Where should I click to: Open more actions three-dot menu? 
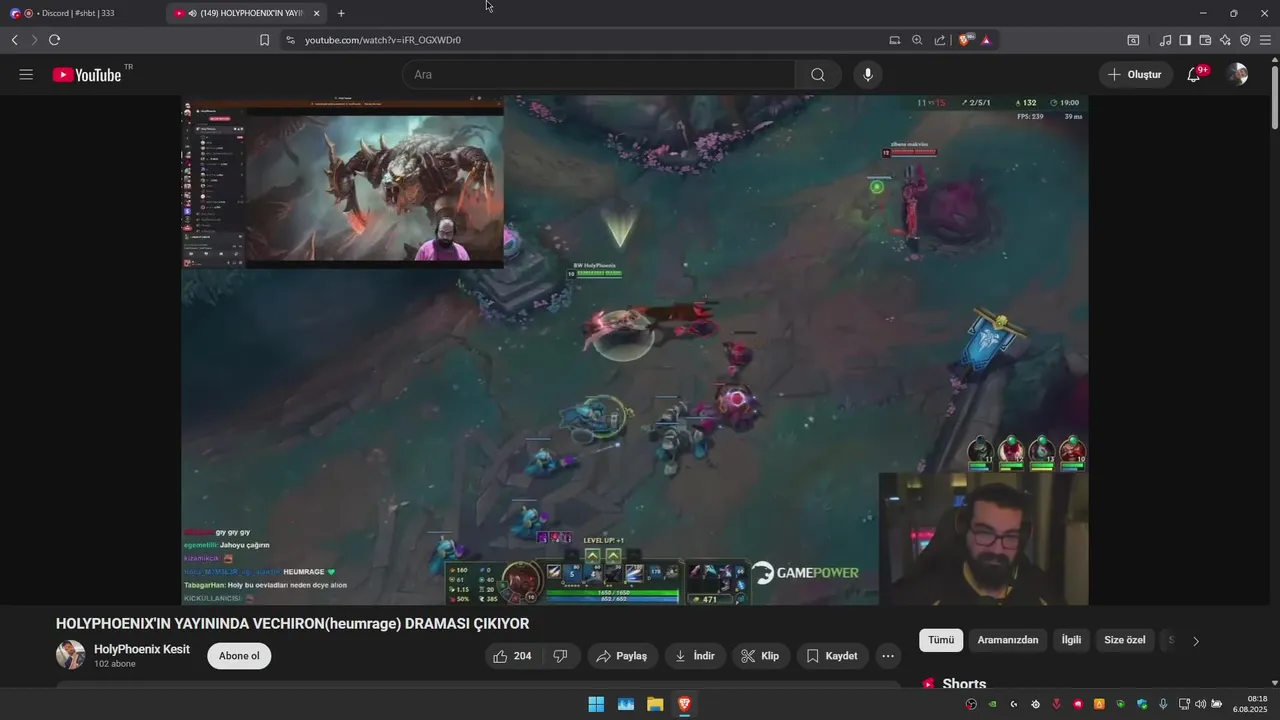pyautogui.click(x=888, y=656)
